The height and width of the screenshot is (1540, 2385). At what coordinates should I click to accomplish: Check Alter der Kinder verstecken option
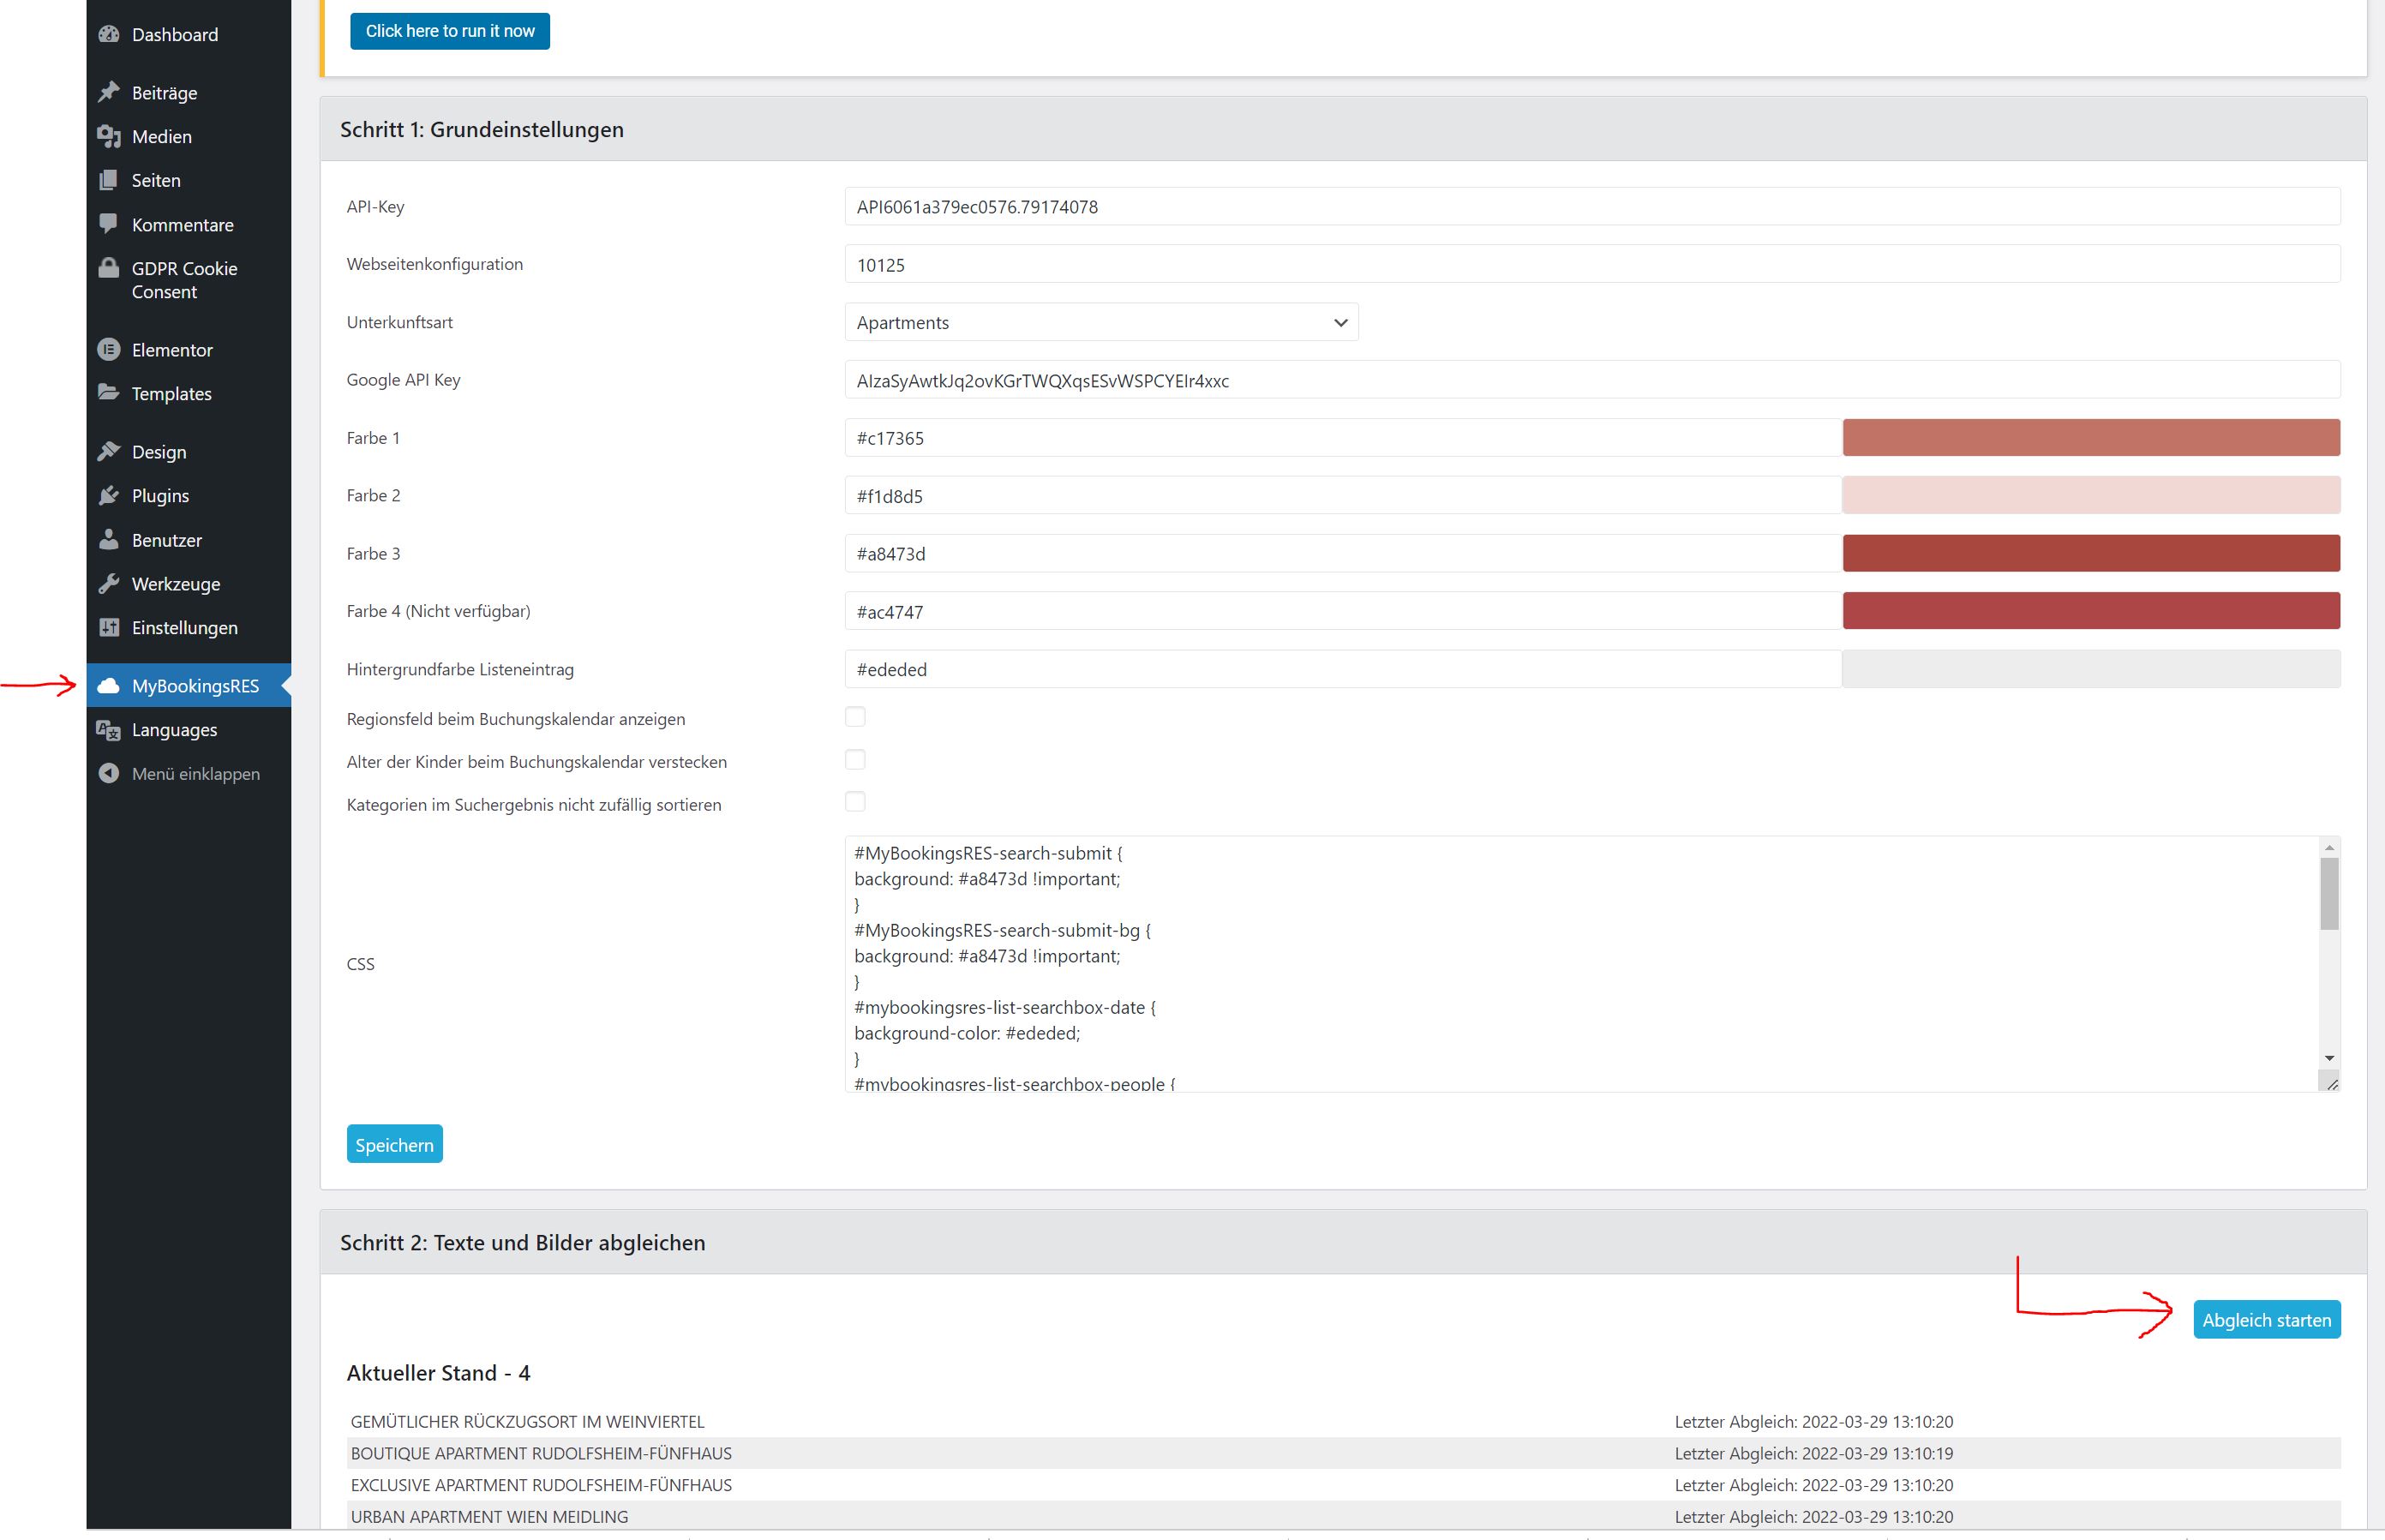tap(855, 760)
